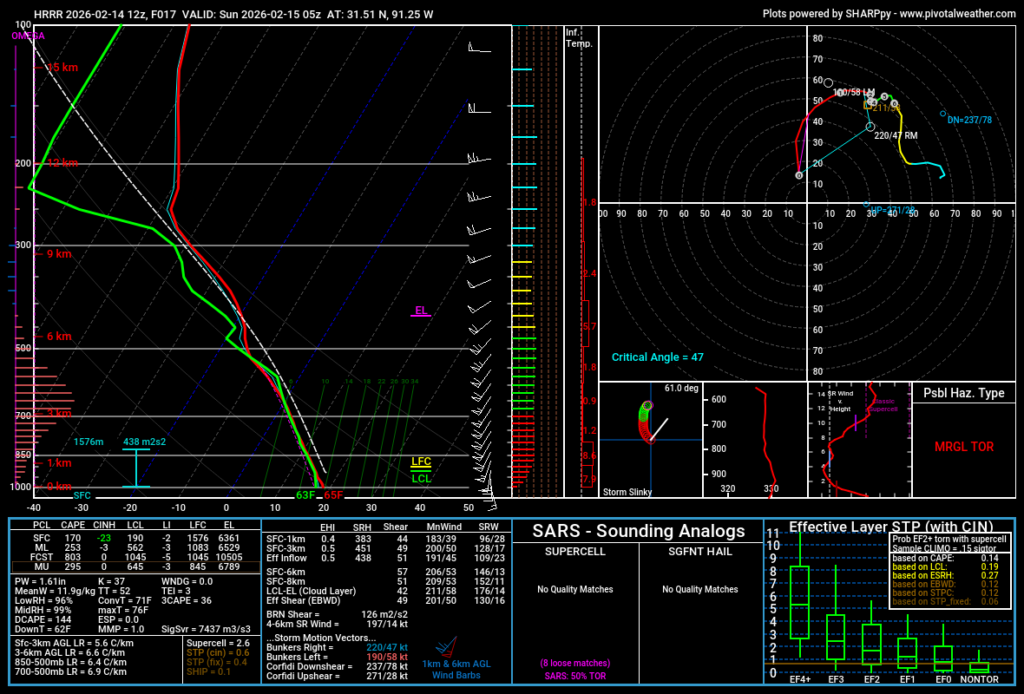Click the EF4+ box plot

[799, 602]
